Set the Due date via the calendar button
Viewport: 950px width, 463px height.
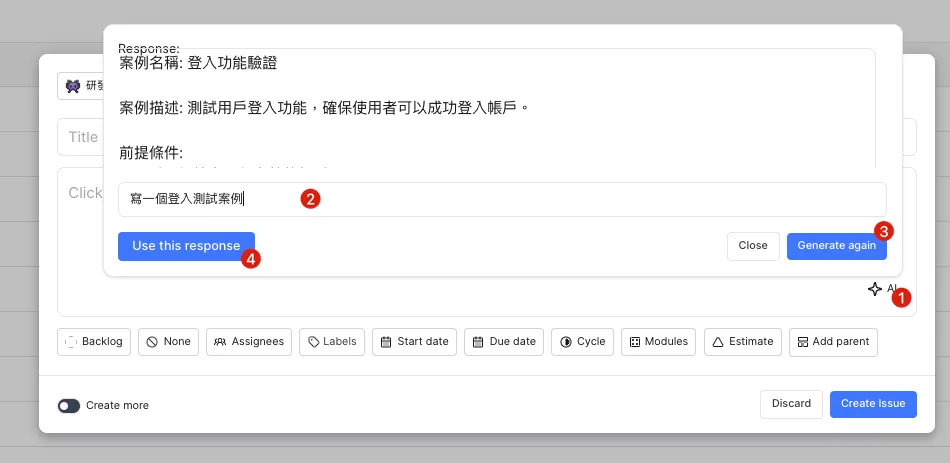505,342
